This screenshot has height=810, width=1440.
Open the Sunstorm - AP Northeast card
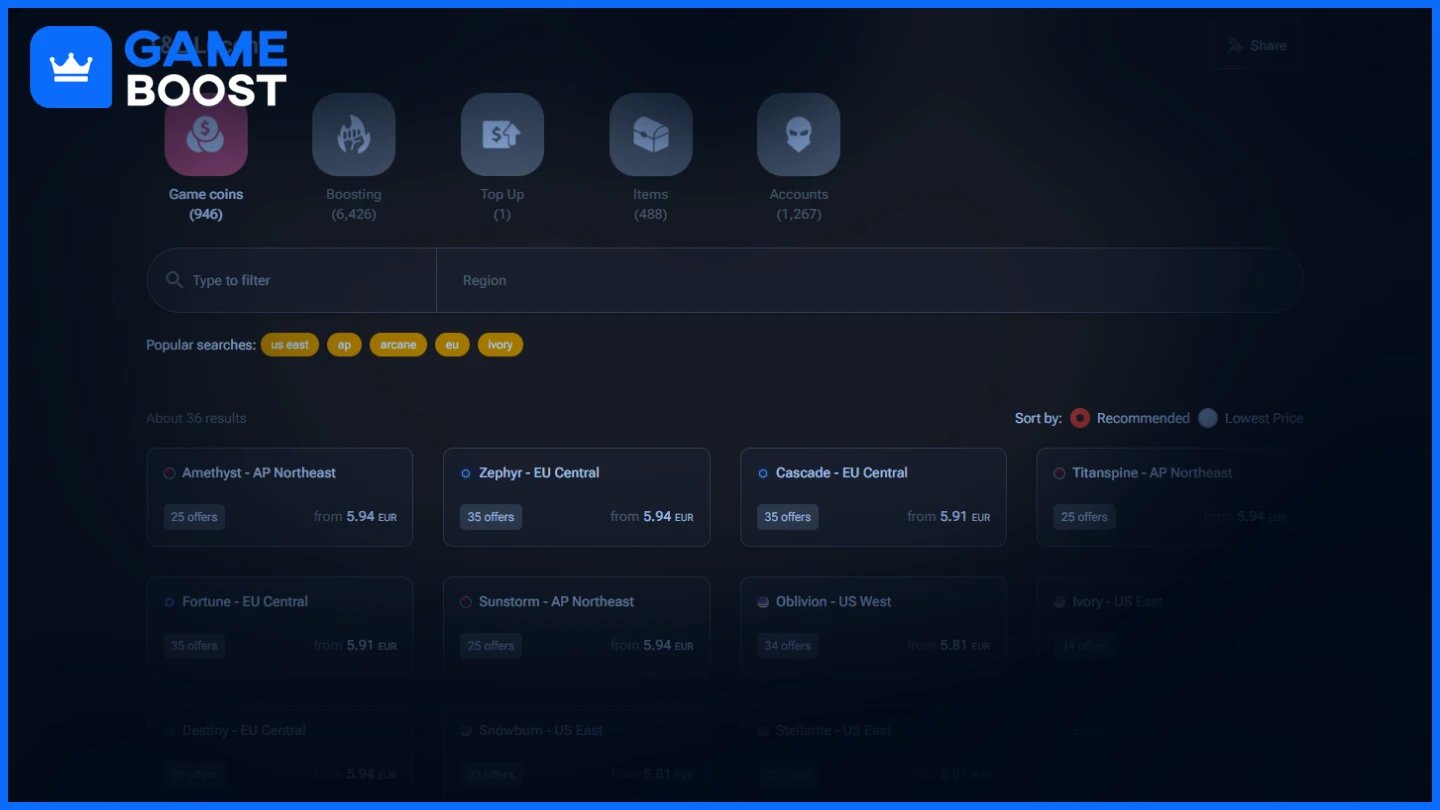point(577,626)
